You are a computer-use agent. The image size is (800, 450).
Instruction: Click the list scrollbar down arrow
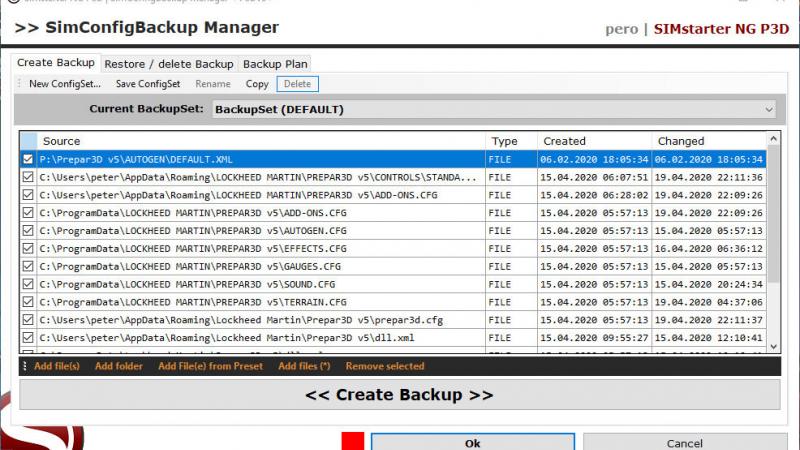tap(773, 346)
